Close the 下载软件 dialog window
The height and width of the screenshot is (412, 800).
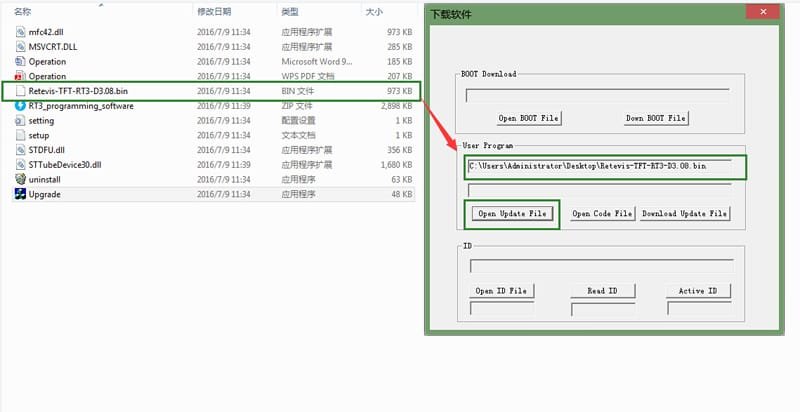(763, 11)
